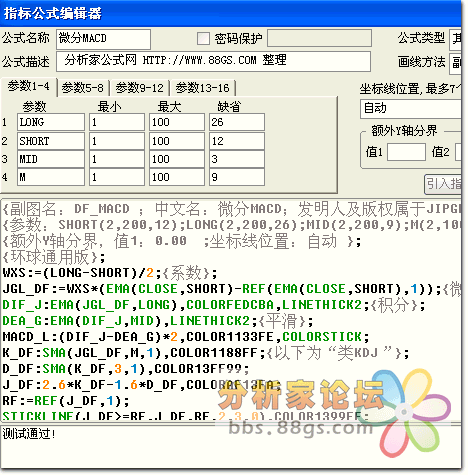Click the MID parameter default value 3
This screenshot has width=468, height=475.
(x=237, y=159)
